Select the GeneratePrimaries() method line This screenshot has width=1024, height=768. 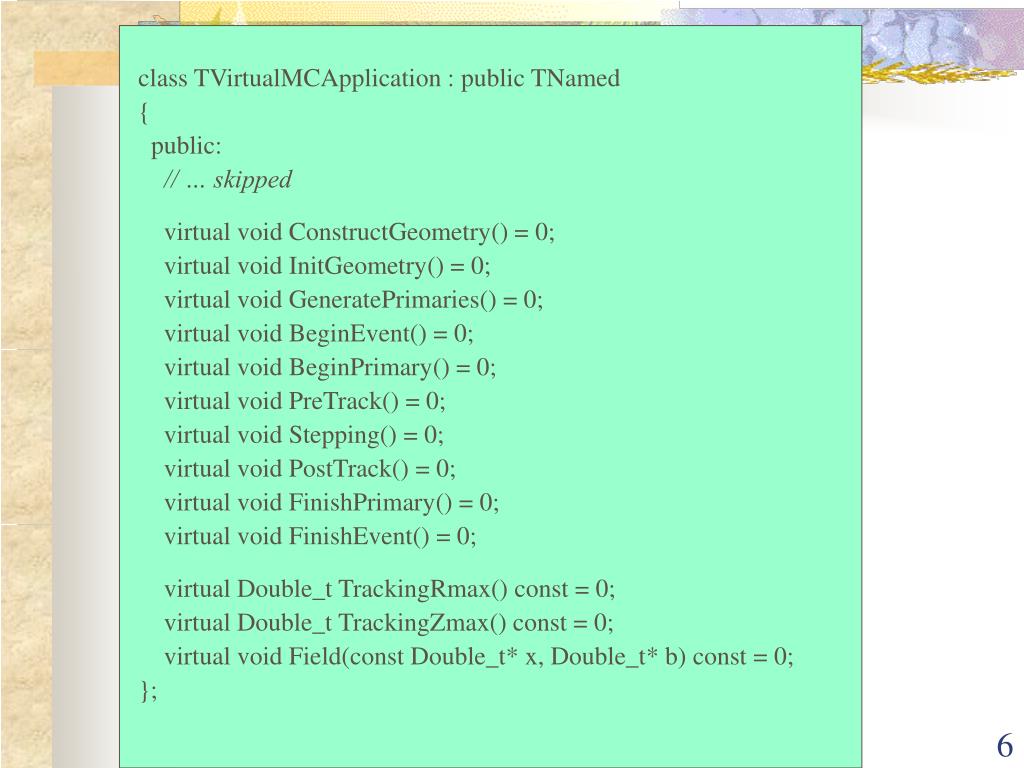pos(353,300)
